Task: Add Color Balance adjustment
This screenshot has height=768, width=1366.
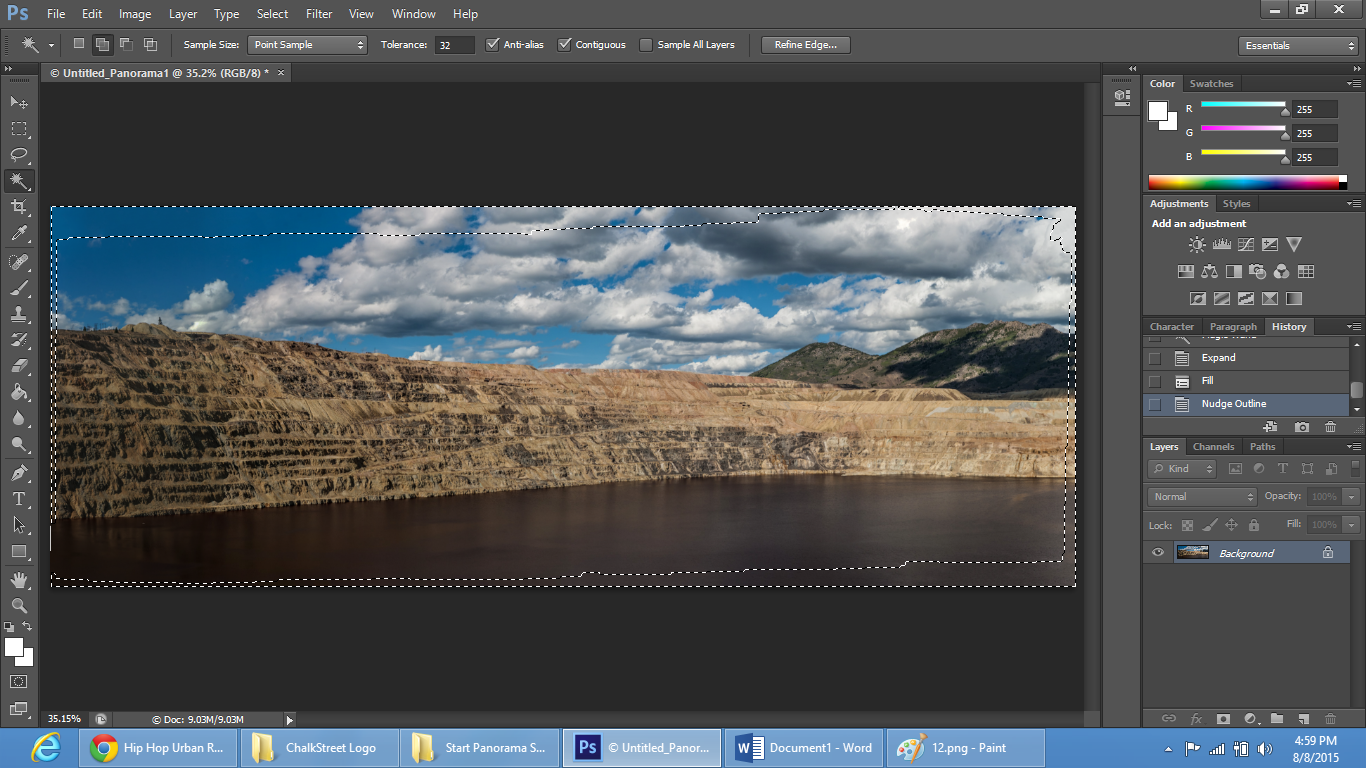Action: point(1209,271)
